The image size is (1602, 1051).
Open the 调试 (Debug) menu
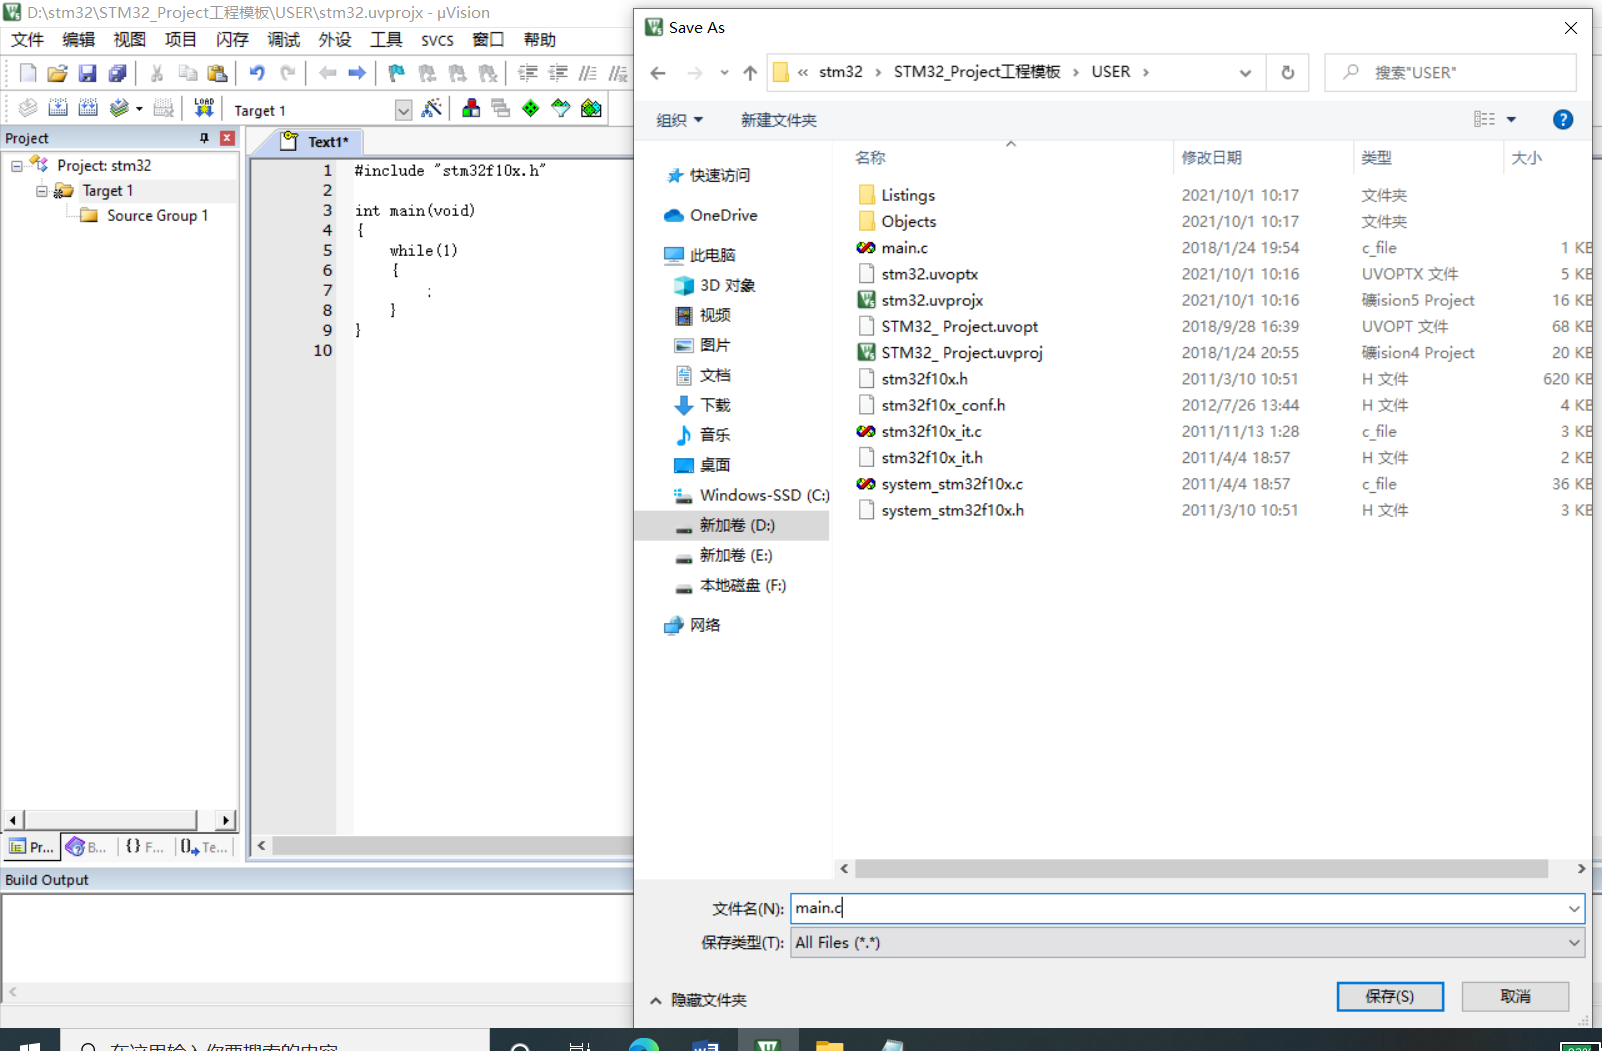(283, 40)
